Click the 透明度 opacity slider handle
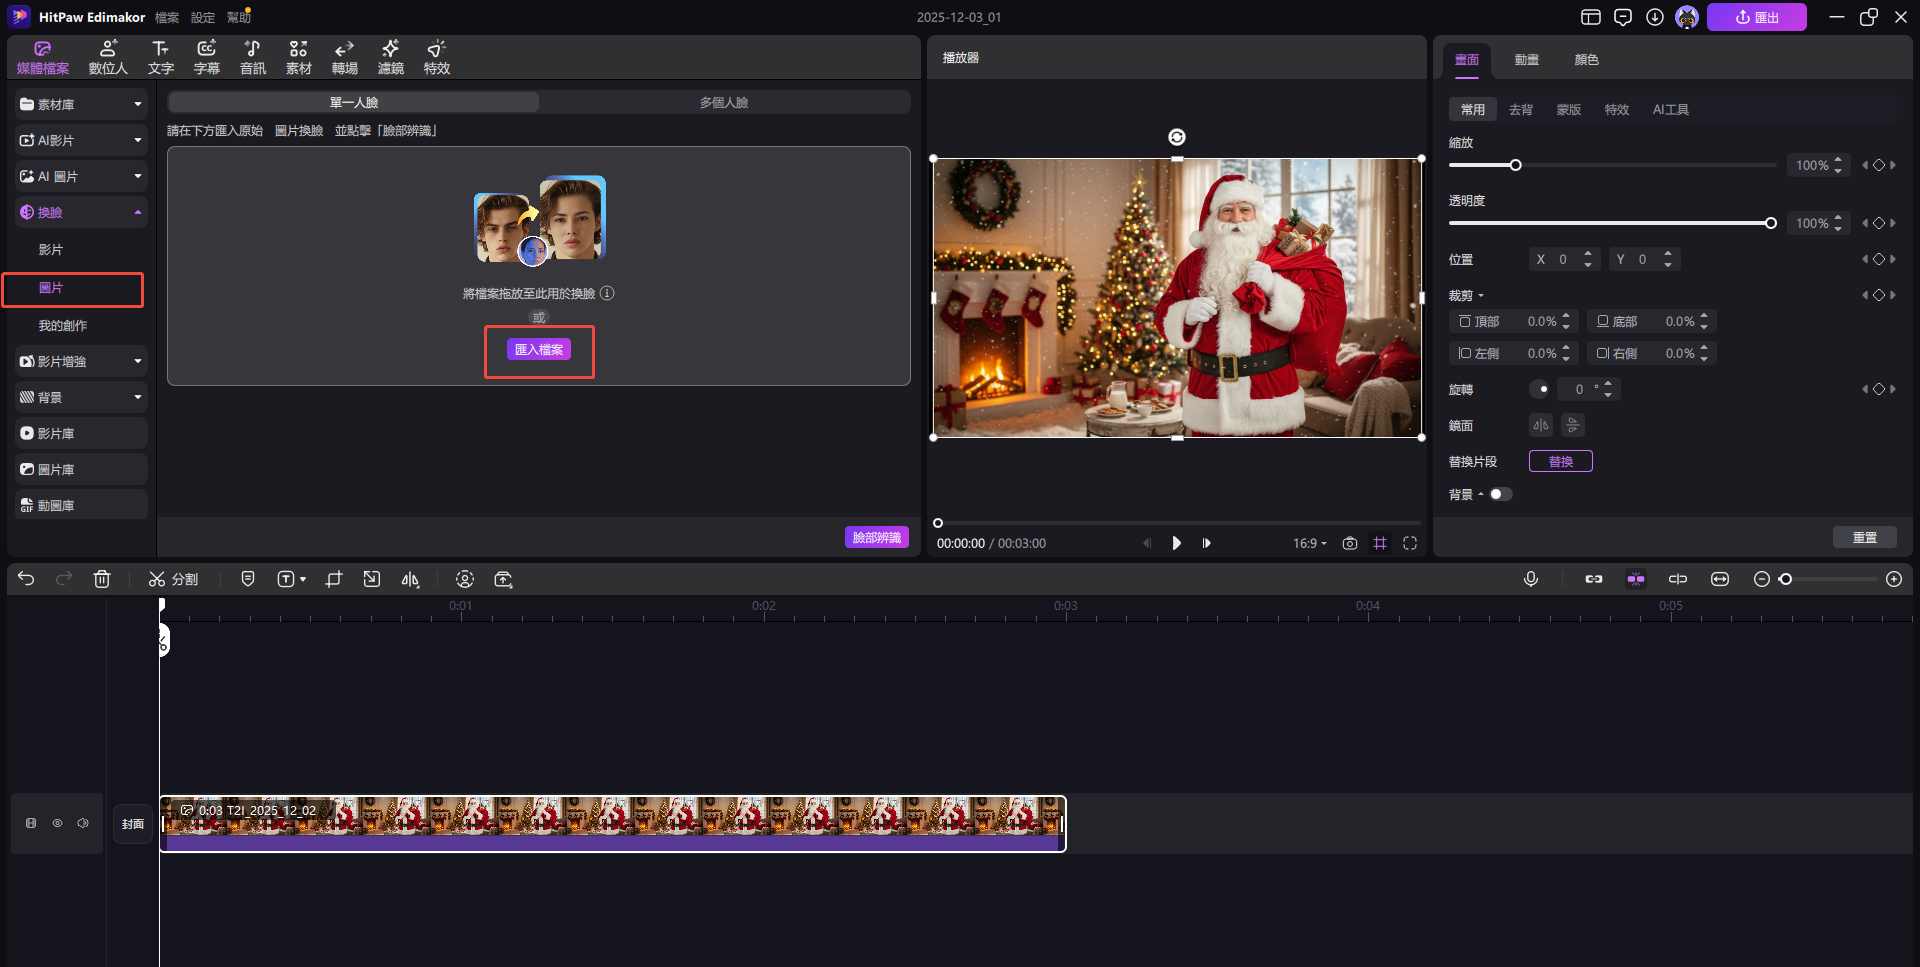Viewport: 1920px width, 967px height. [x=1770, y=223]
